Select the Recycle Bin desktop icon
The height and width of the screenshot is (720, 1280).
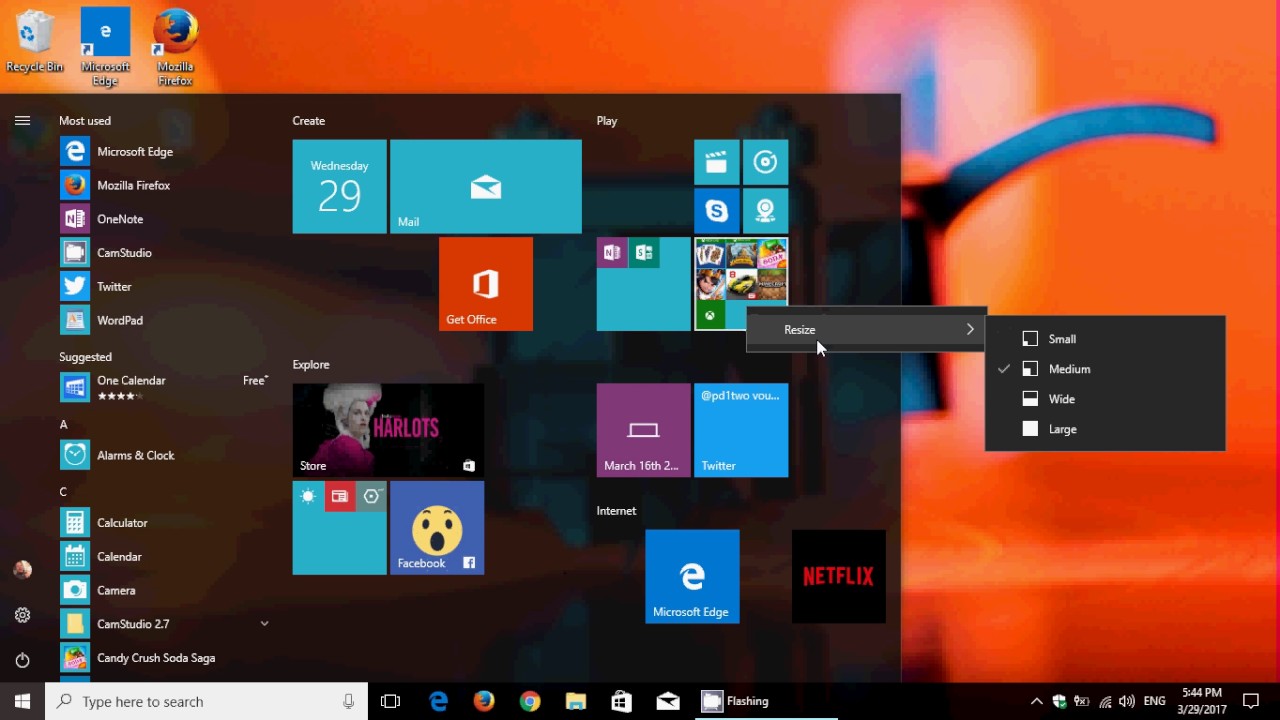pos(35,42)
